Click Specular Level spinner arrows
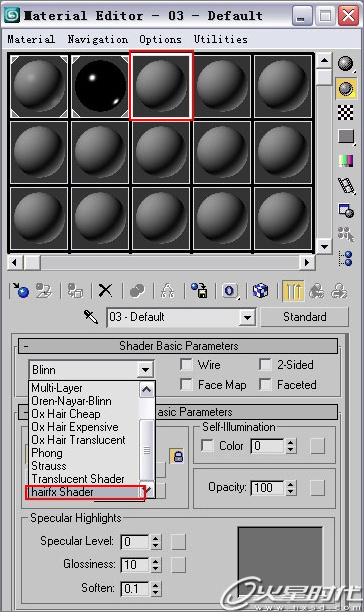This screenshot has width=364, height=612. coord(156,542)
